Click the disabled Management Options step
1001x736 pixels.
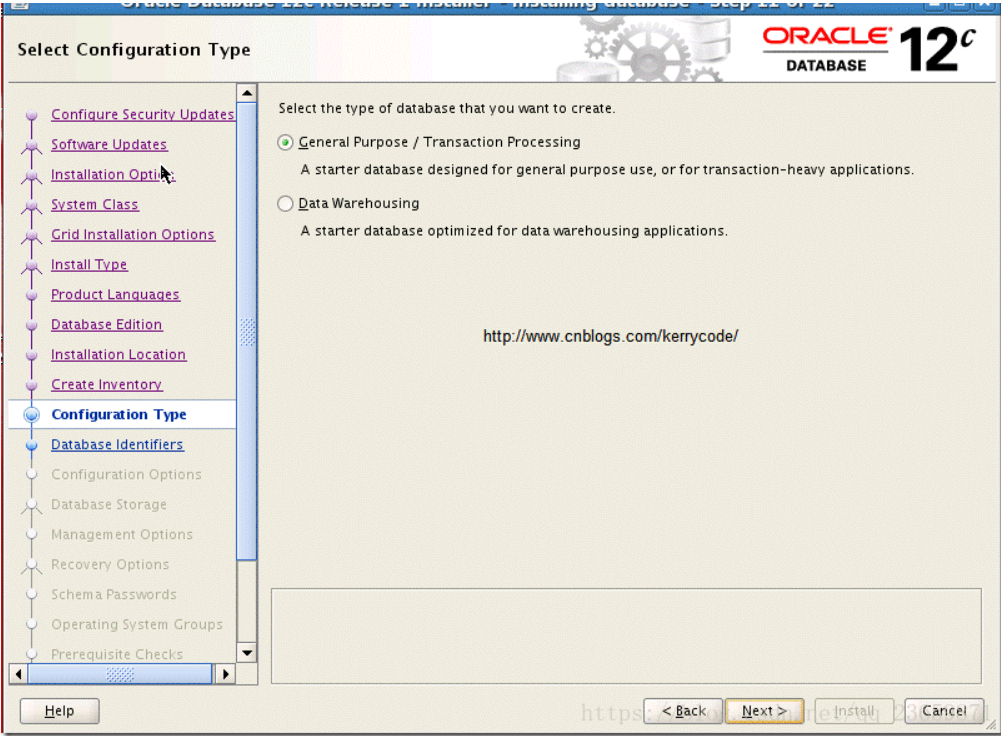pyautogui.click(x=121, y=534)
